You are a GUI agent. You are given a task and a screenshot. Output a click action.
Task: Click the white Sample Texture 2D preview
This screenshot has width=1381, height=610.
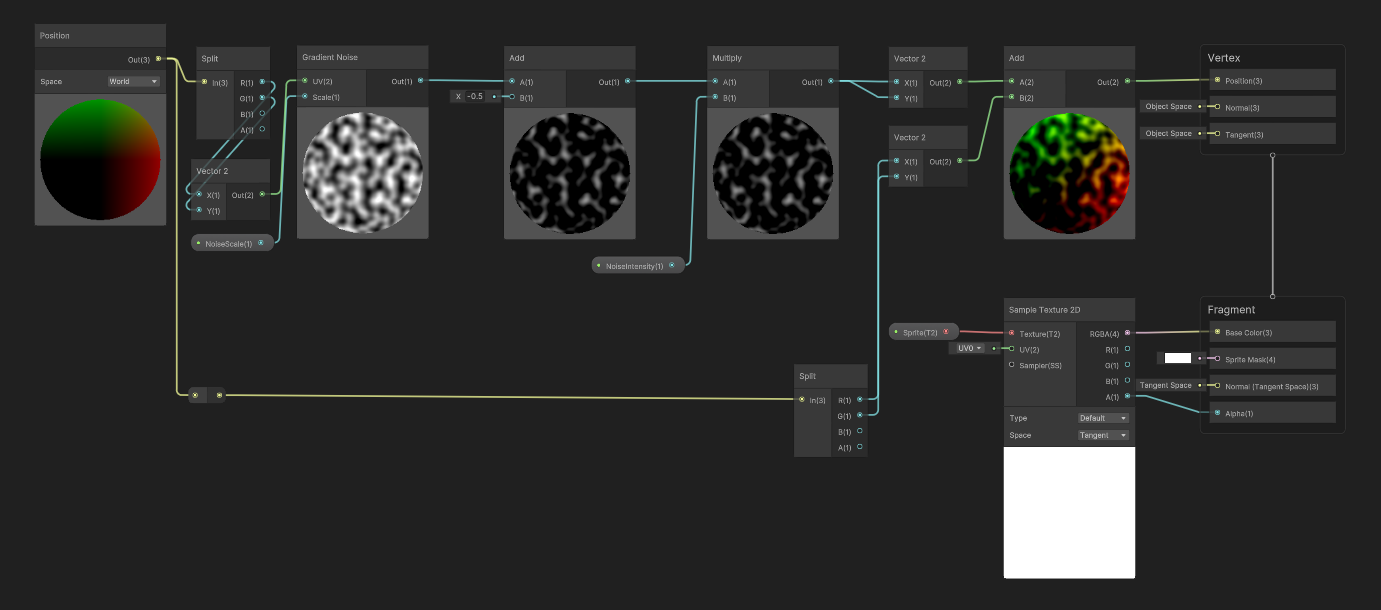point(1069,512)
